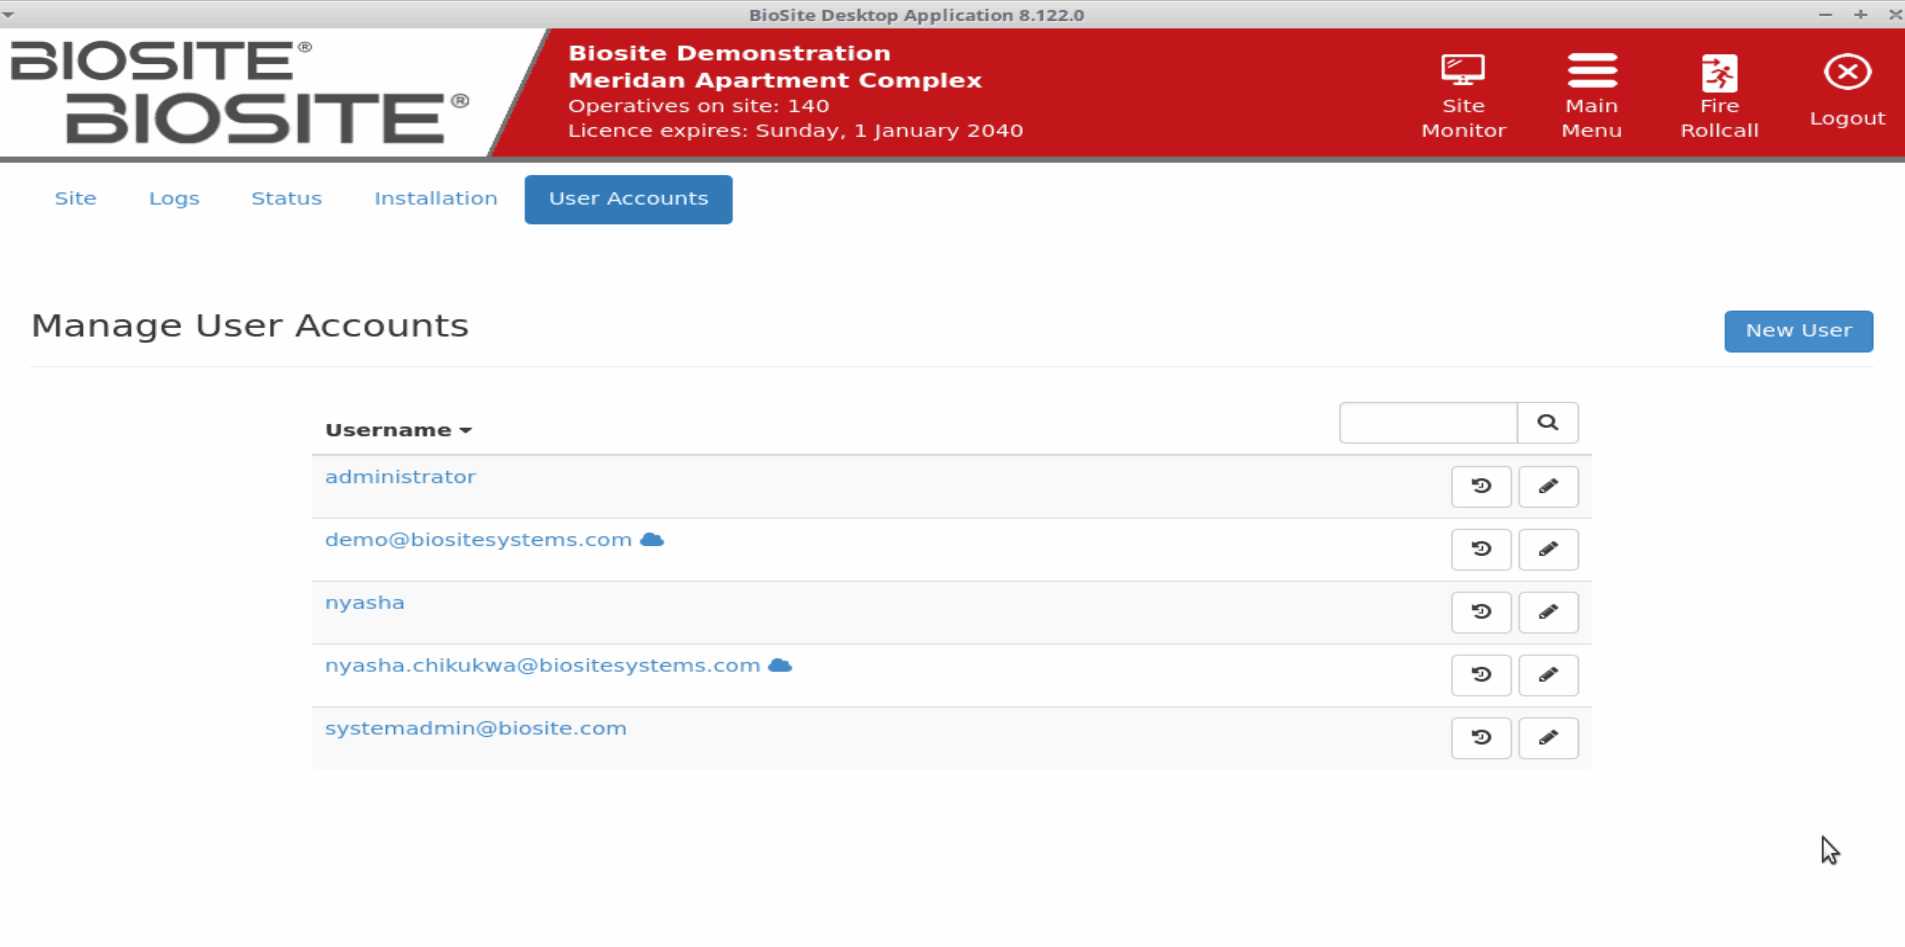
Task: Click the New User button
Action: (1798, 331)
